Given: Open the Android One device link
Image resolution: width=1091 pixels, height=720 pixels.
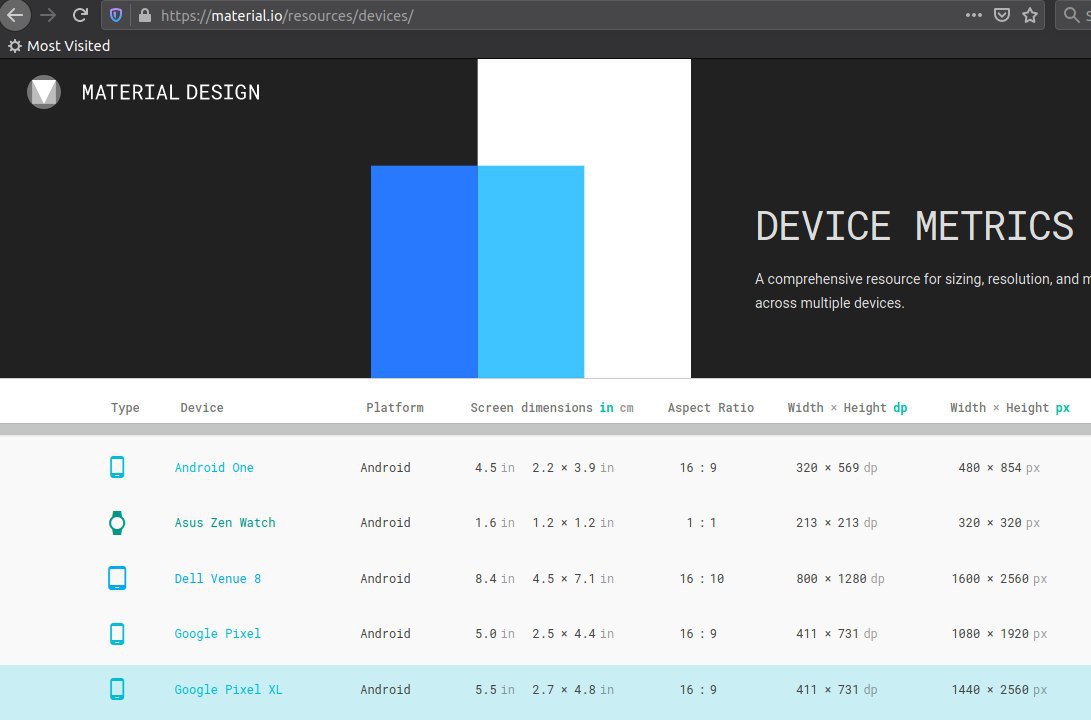Looking at the screenshot, I should 214,467.
